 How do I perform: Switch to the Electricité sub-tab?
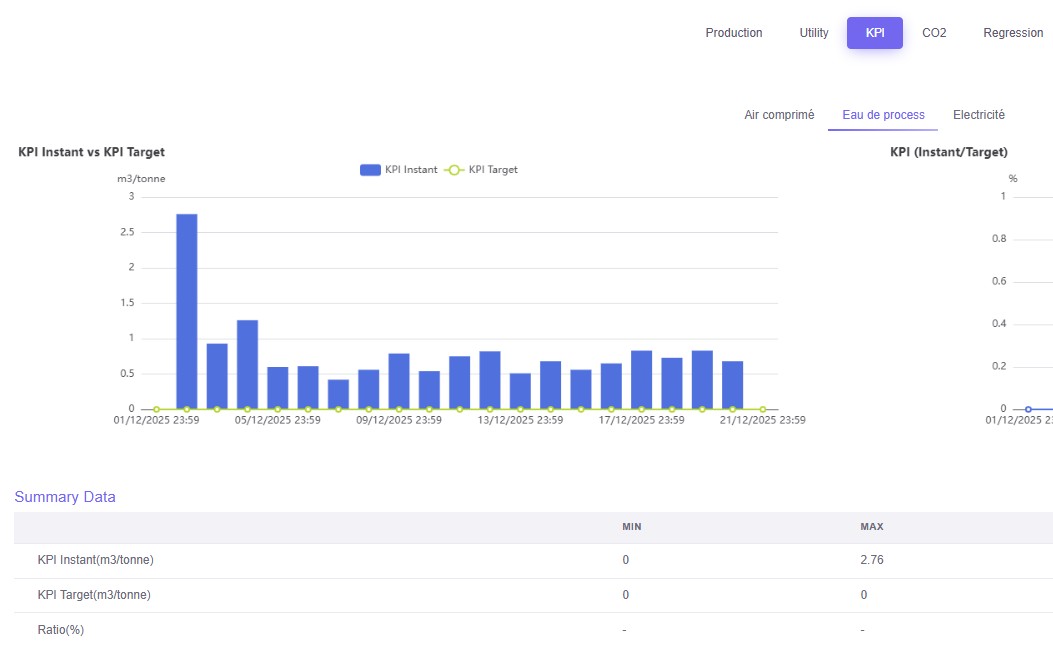tap(978, 115)
